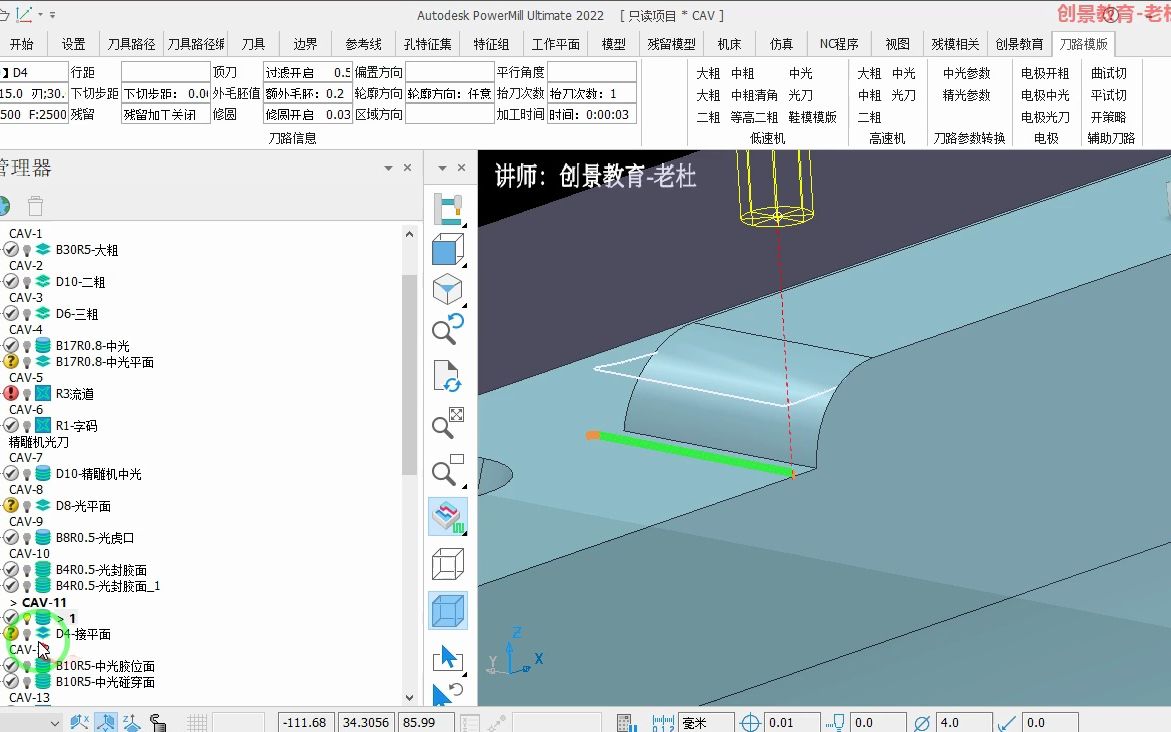The image size is (1171, 732).
Task: Open the NC程序 ribbon tab
Action: point(839,44)
